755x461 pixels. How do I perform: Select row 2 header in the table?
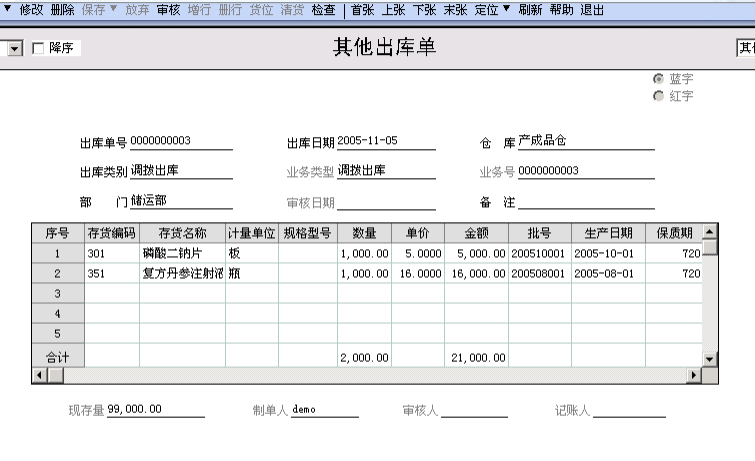pos(58,274)
